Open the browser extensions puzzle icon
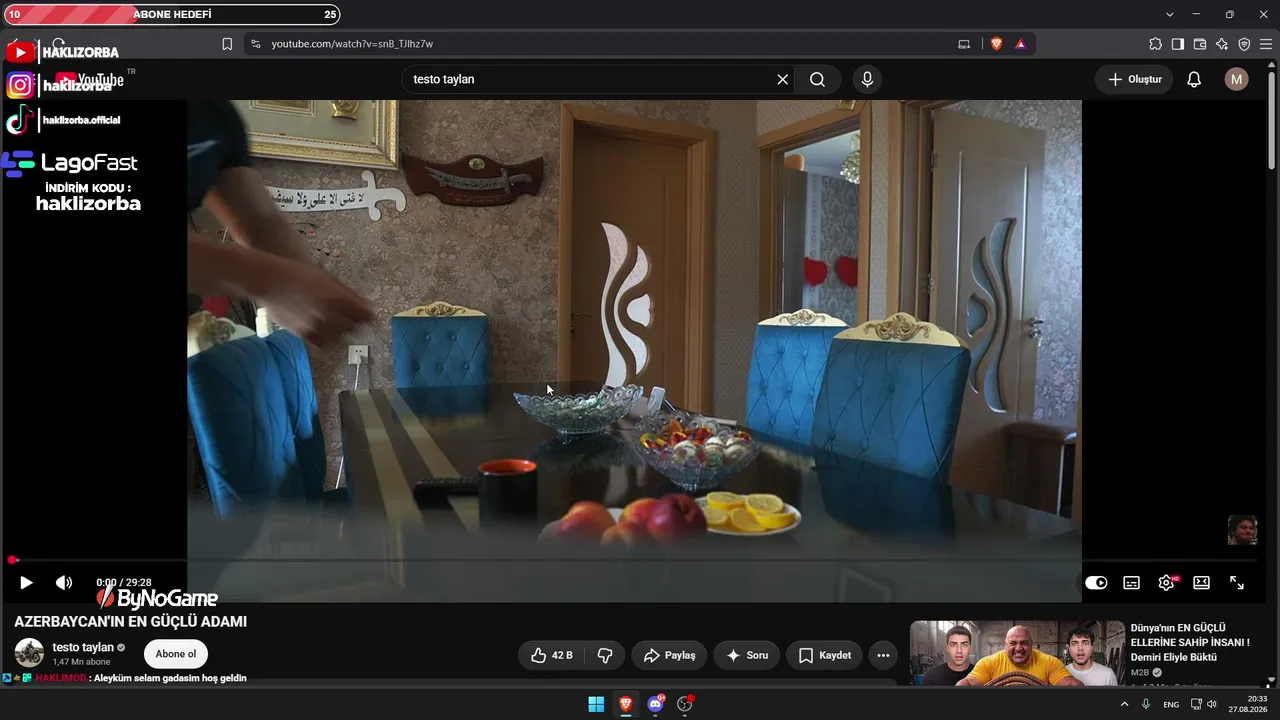Screen dimensions: 1280x720 click(x=1156, y=44)
